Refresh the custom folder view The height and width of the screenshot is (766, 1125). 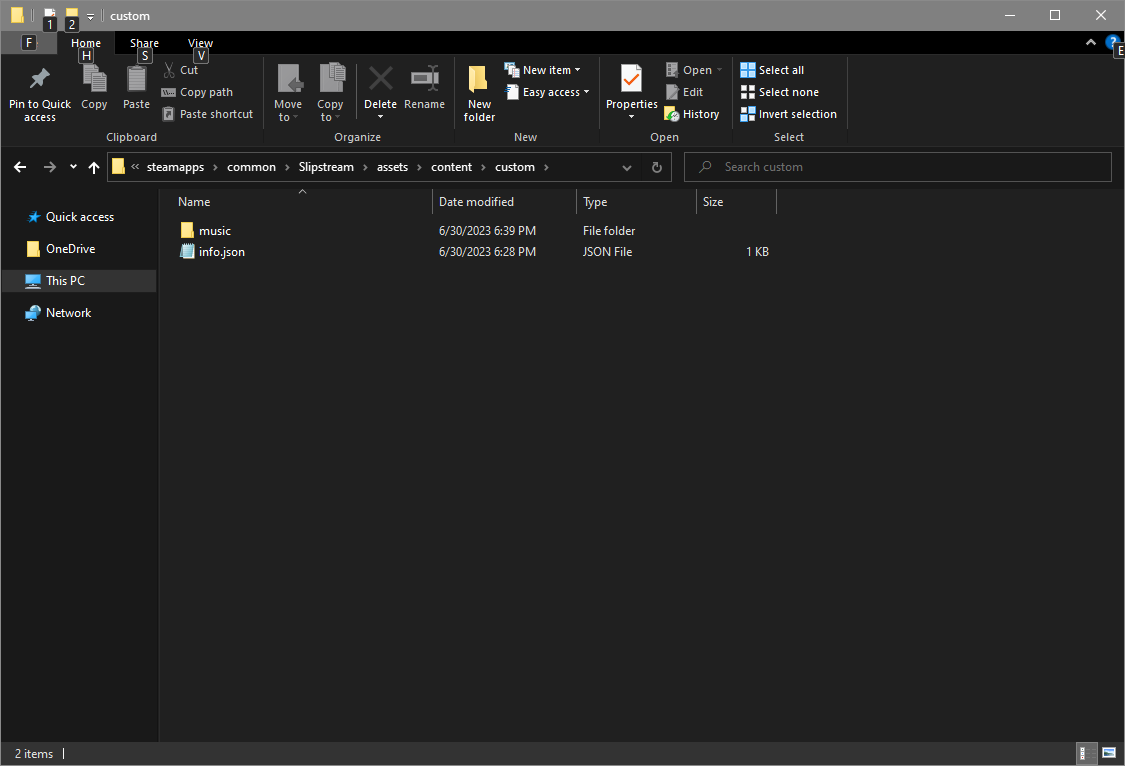tap(656, 167)
